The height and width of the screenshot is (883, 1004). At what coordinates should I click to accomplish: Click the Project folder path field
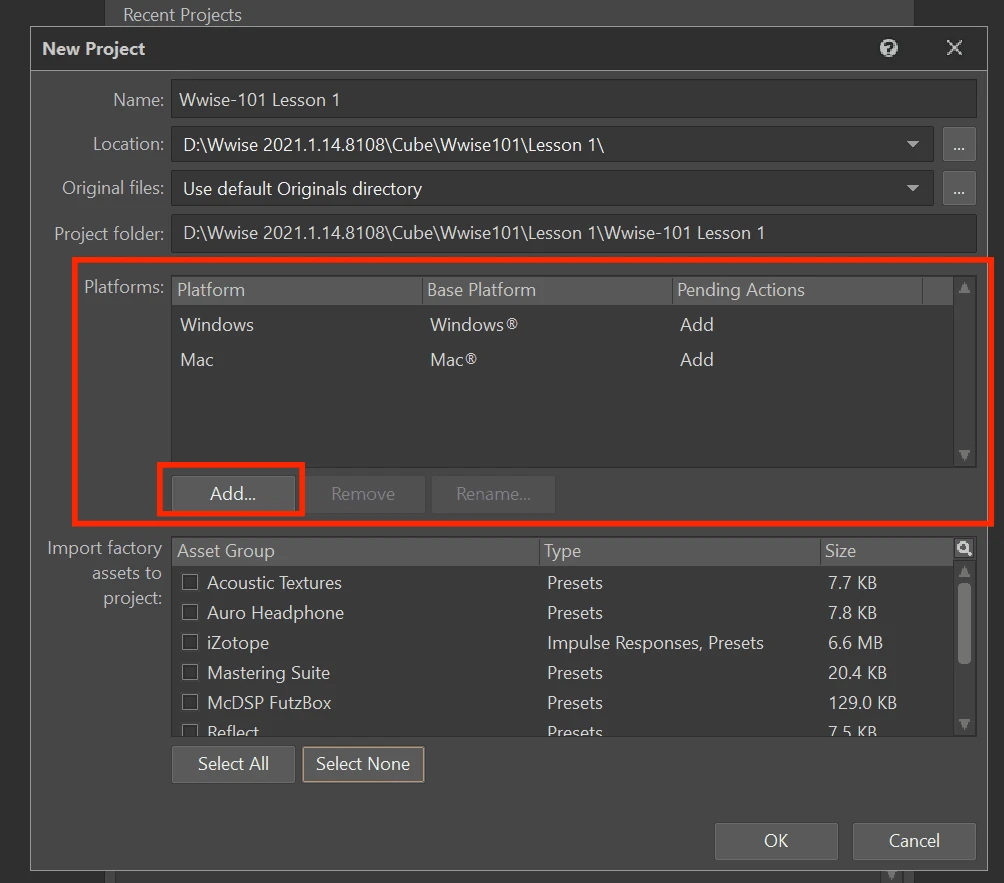click(x=573, y=233)
